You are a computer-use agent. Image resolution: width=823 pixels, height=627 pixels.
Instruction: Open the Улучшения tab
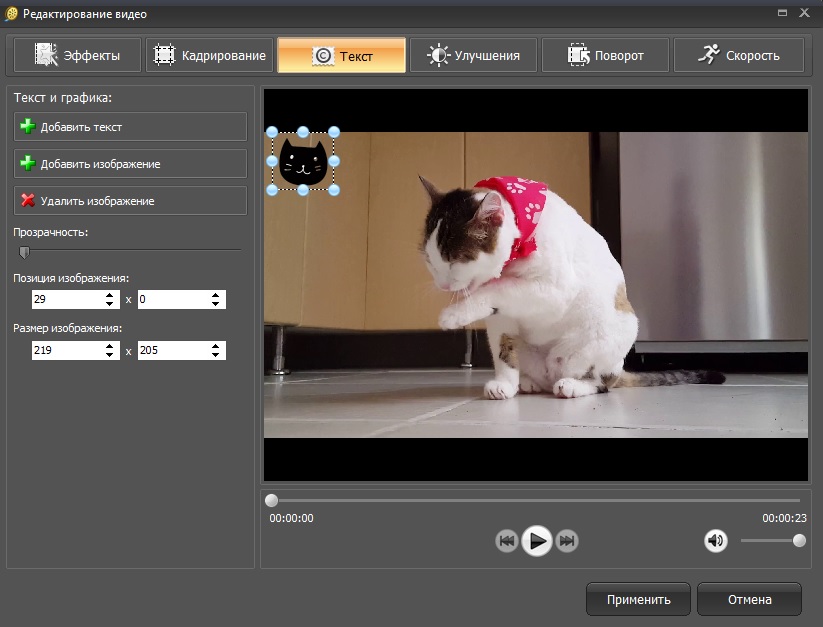pyautogui.click(x=473, y=55)
